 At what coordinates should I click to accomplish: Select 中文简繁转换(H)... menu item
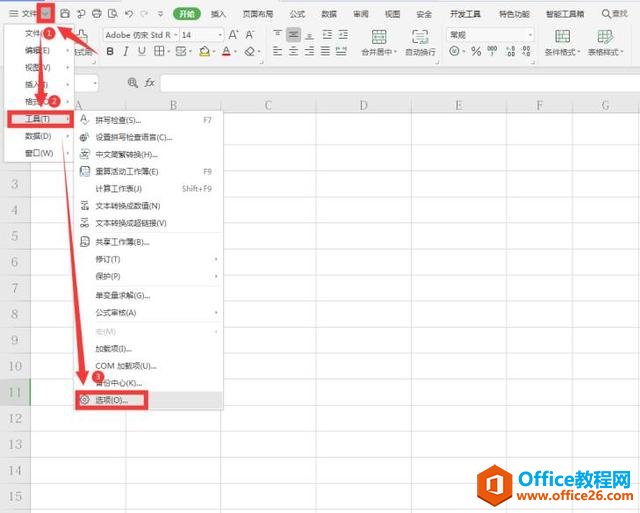(149, 154)
